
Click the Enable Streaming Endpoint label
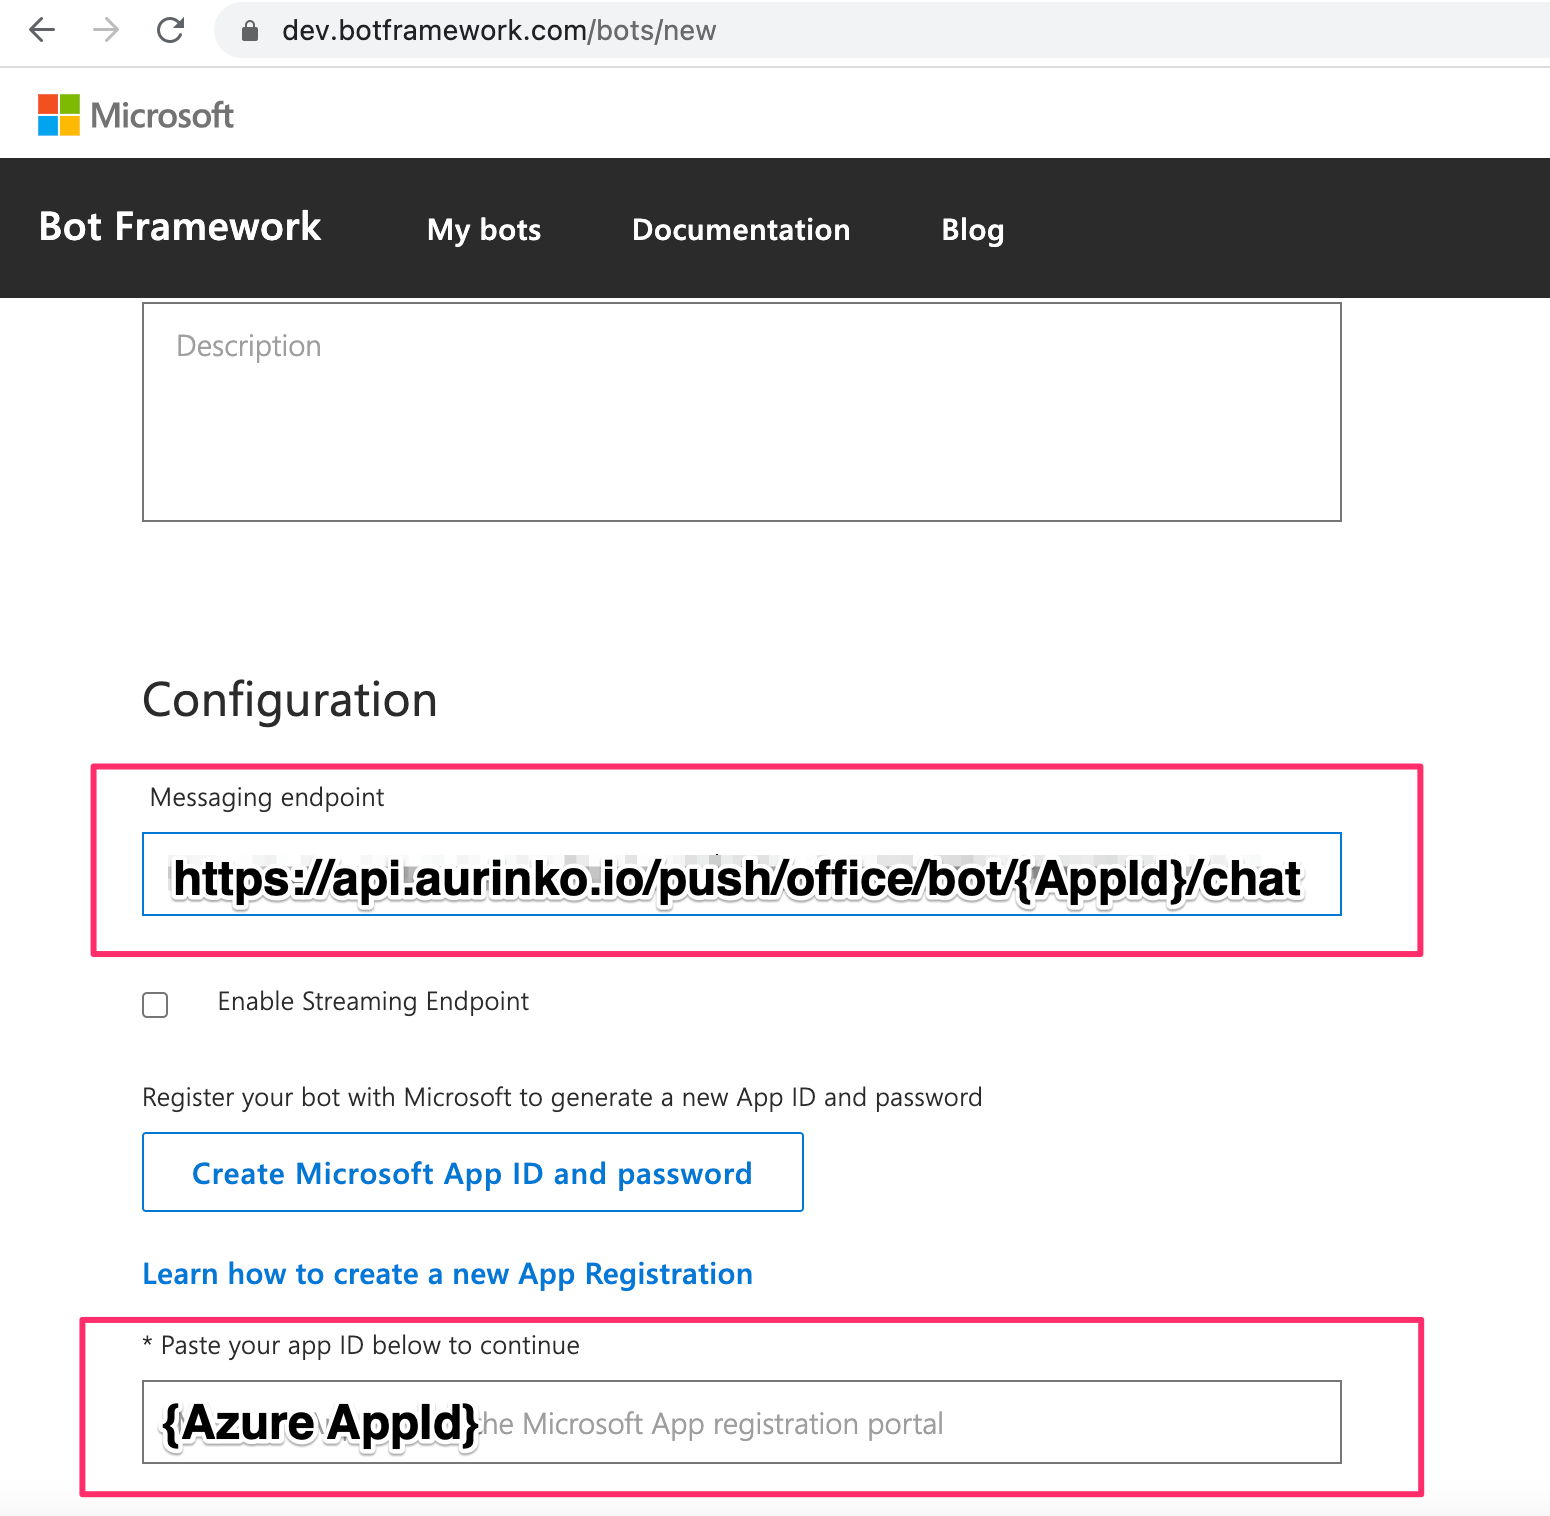click(x=373, y=1002)
